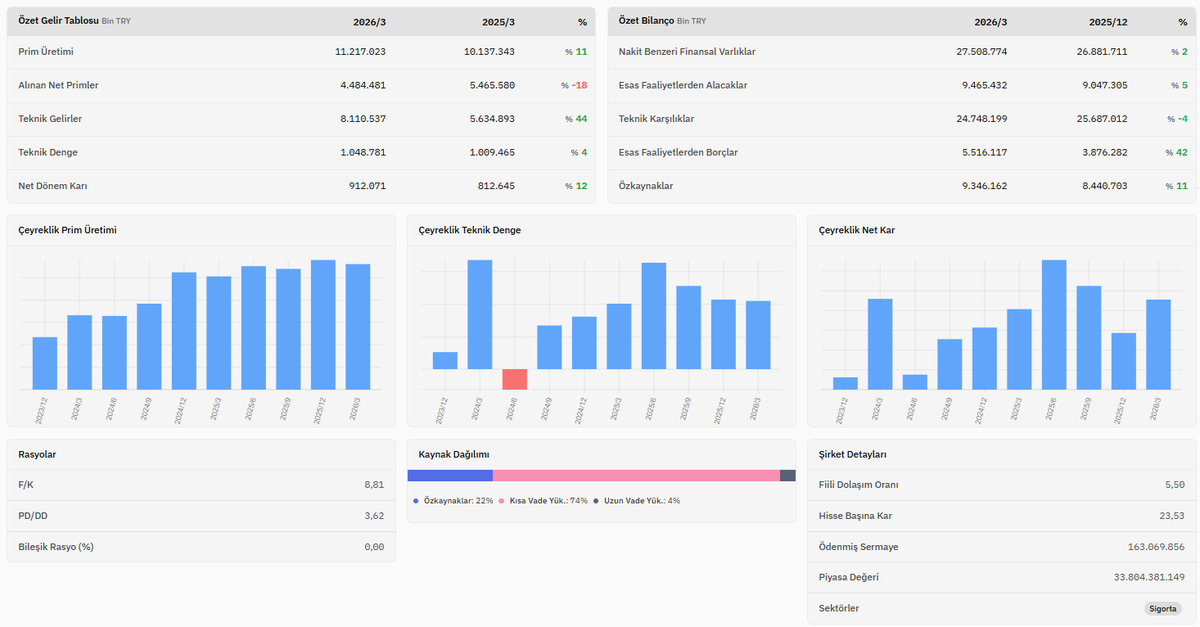This screenshot has height=627, width=1200.
Task: Click the Prim Üretimi row label
Action: 46,51
